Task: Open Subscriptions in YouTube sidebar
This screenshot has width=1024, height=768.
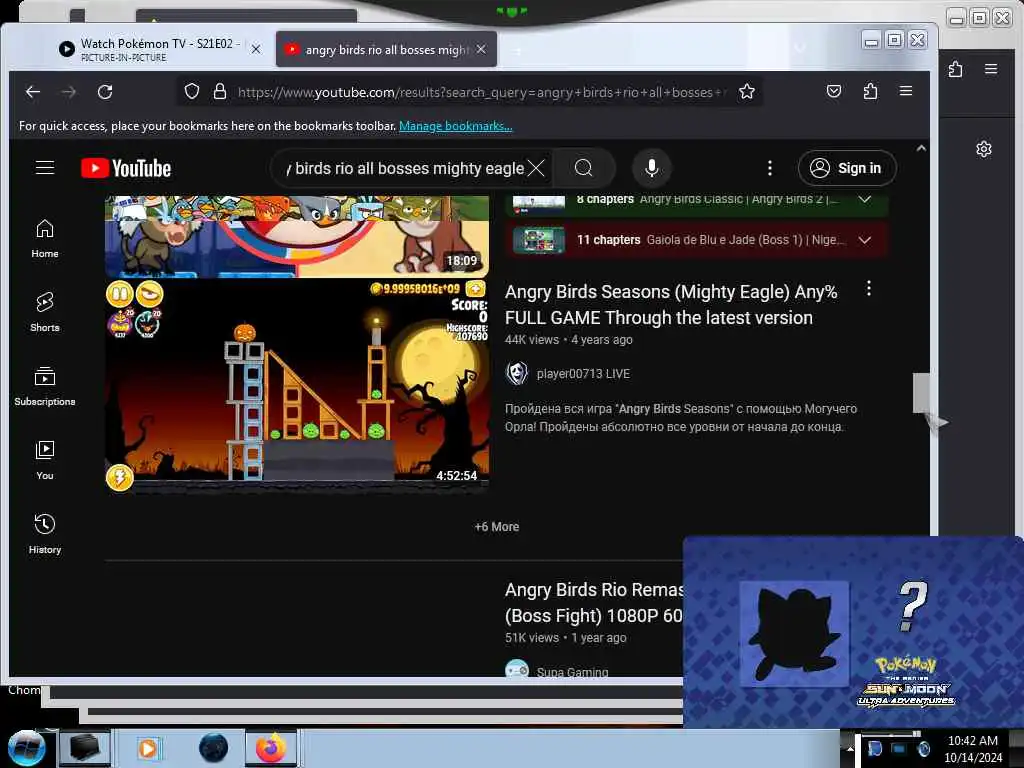Action: click(x=44, y=387)
